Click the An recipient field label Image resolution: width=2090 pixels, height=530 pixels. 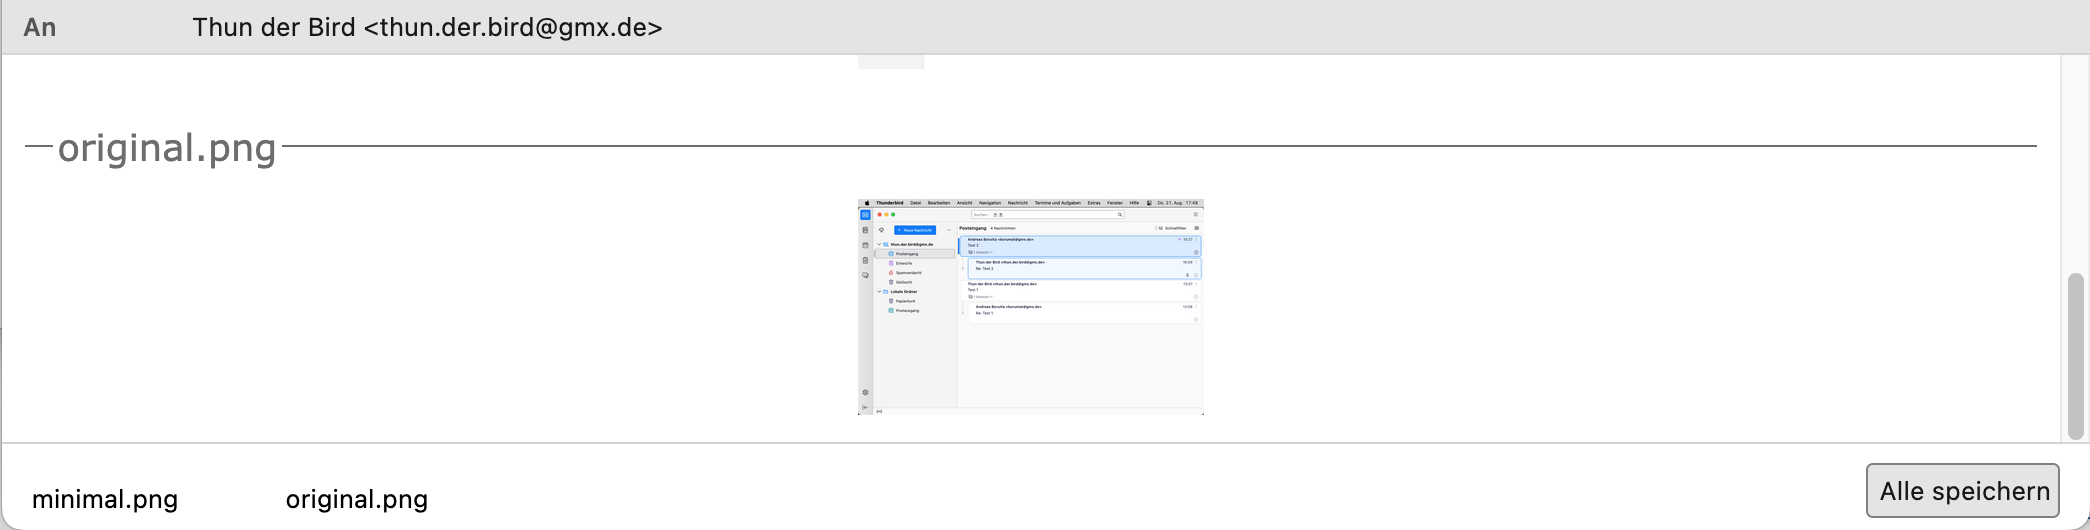pos(40,27)
